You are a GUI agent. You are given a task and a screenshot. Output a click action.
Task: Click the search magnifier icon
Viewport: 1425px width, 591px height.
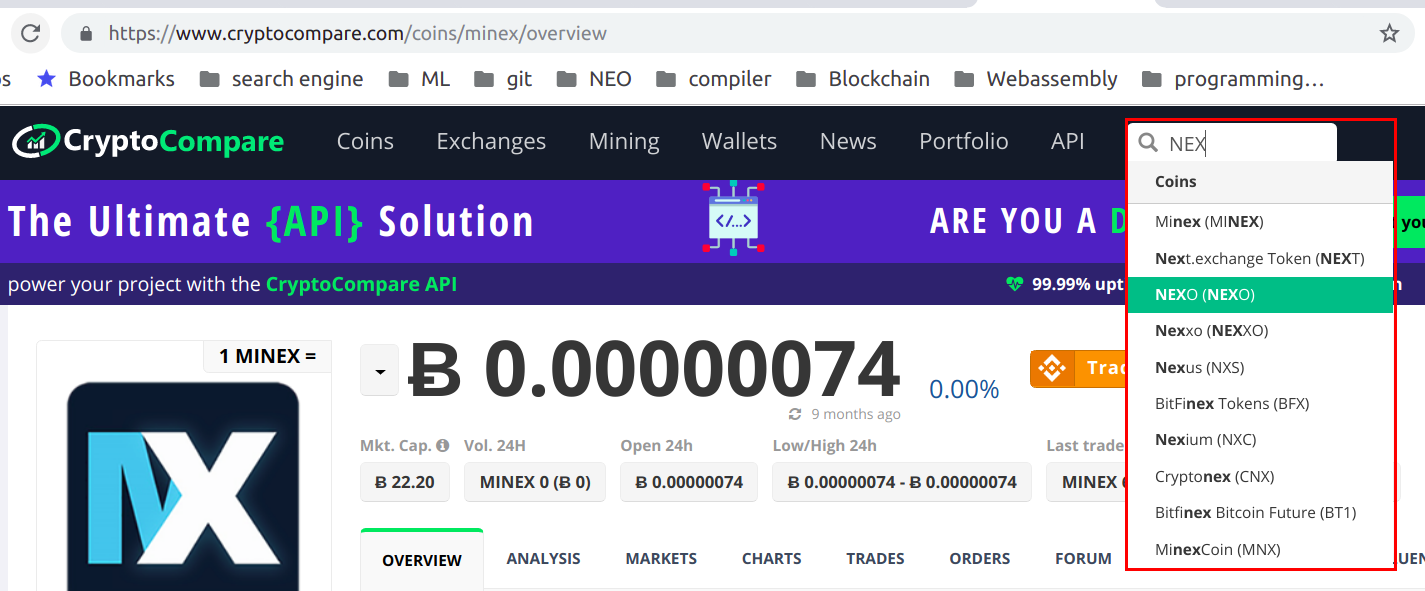click(1149, 143)
